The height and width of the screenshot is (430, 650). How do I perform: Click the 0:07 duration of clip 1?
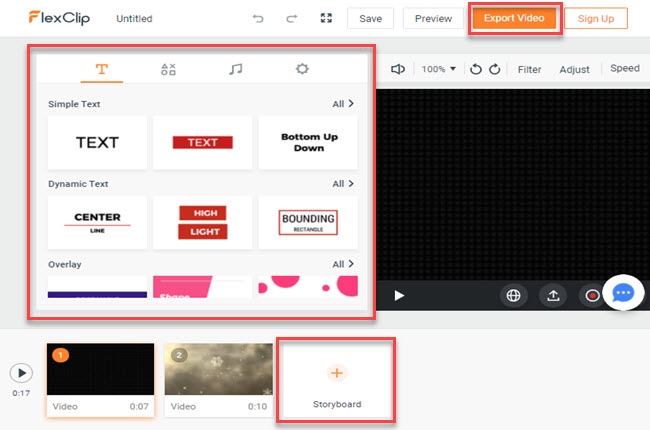[139, 407]
